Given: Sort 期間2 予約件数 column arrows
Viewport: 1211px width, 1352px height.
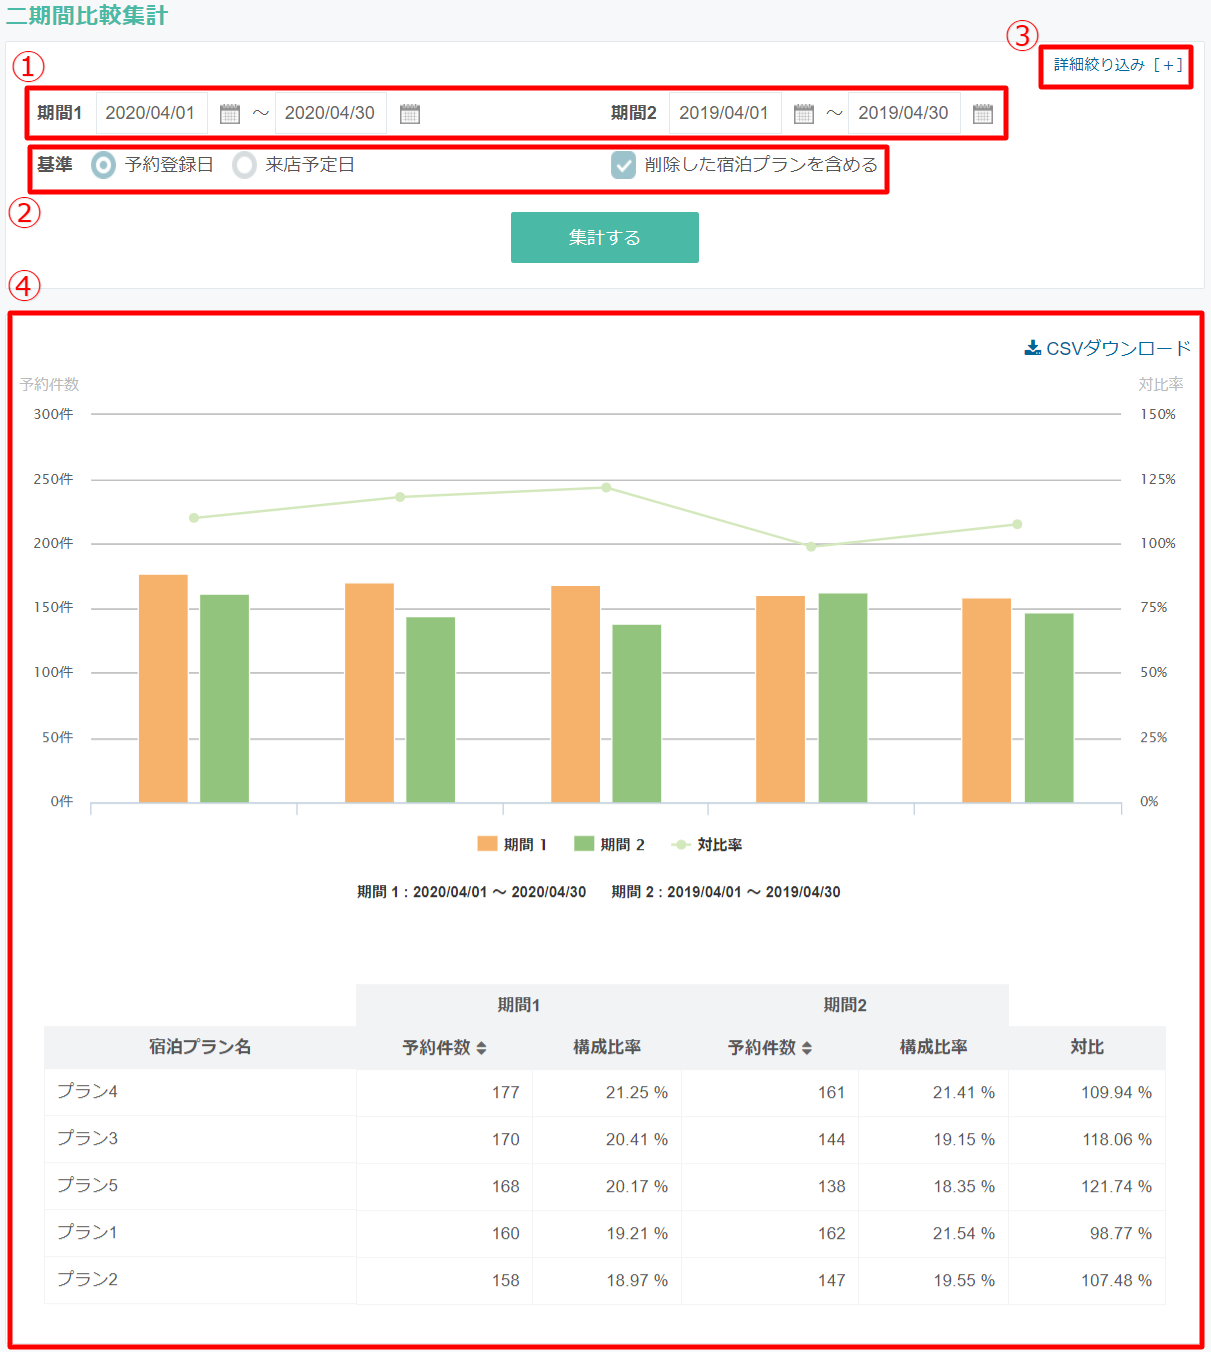Looking at the screenshot, I should tap(807, 1048).
